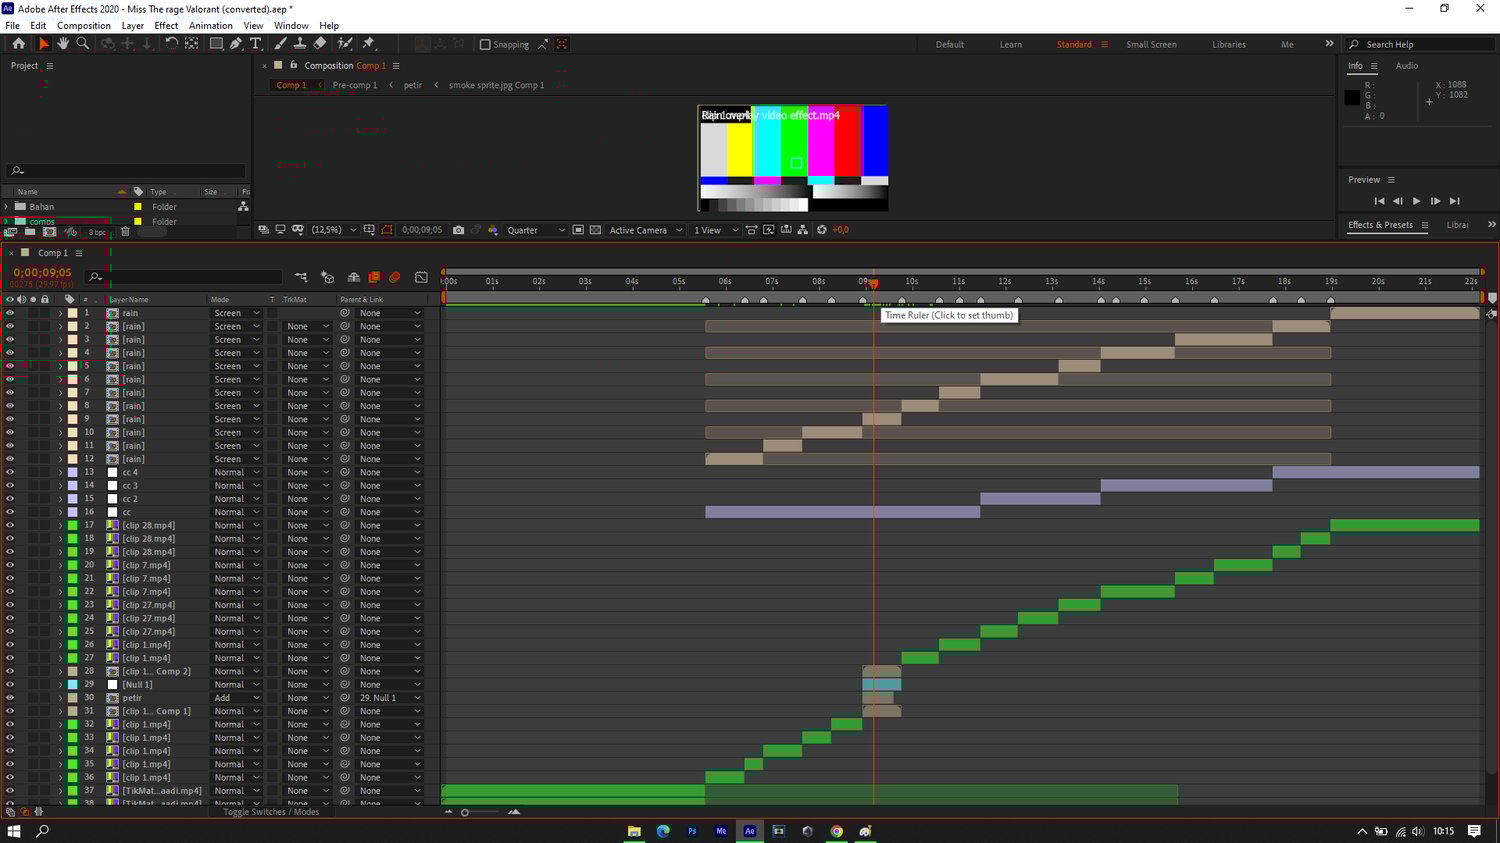Take a snapshot with the camera icon
Screen dimensions: 1500x843
(458, 230)
